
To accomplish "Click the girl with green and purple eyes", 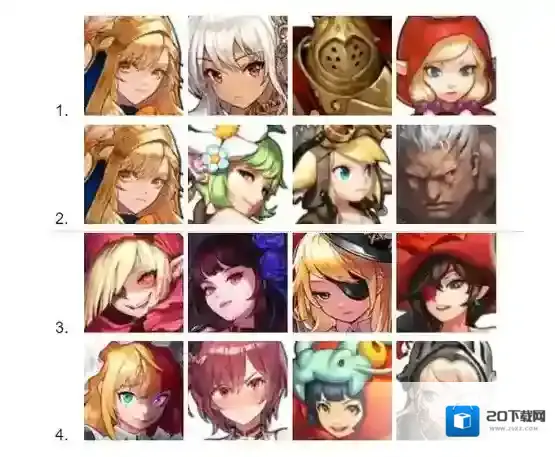I will pos(134,390).
